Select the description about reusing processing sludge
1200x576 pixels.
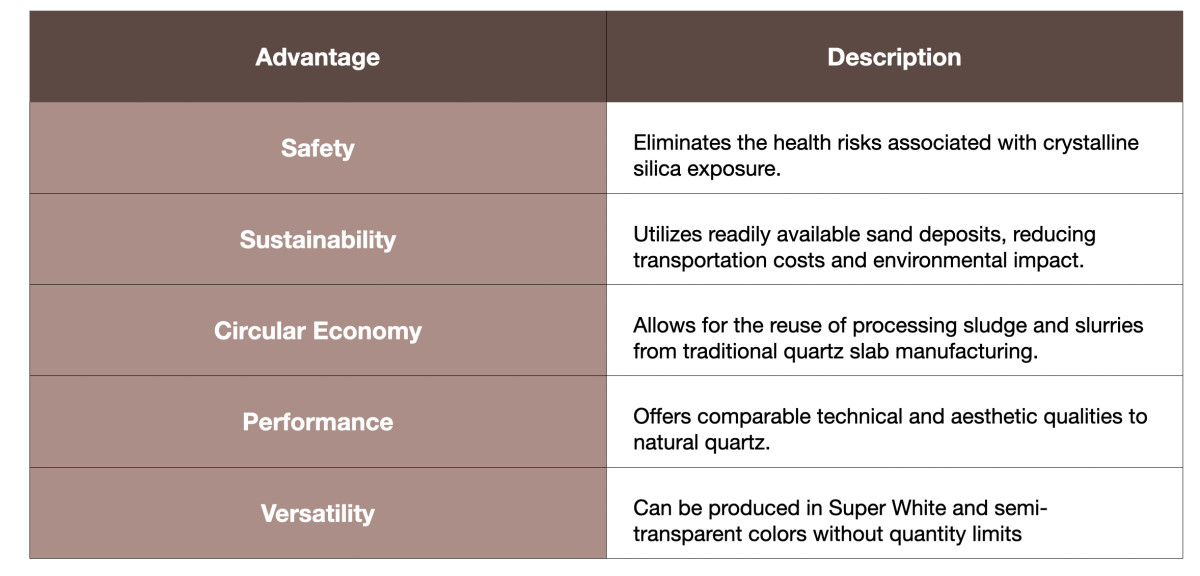point(888,337)
